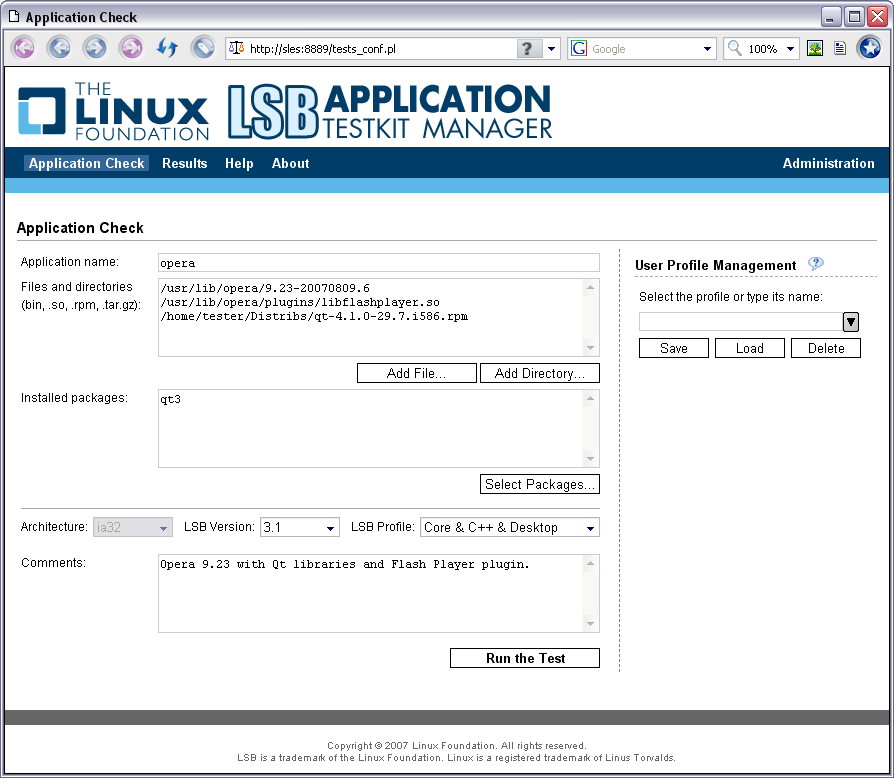
Task: Click the Google search engine icon
Action: (x=579, y=48)
